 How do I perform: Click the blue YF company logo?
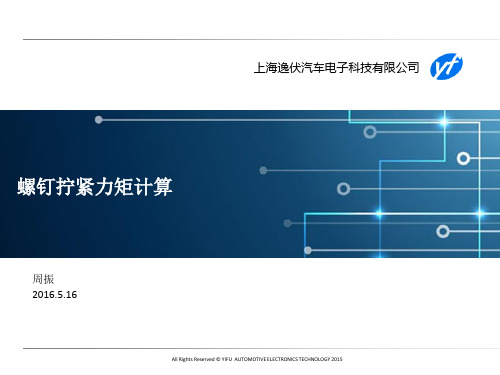446,67
